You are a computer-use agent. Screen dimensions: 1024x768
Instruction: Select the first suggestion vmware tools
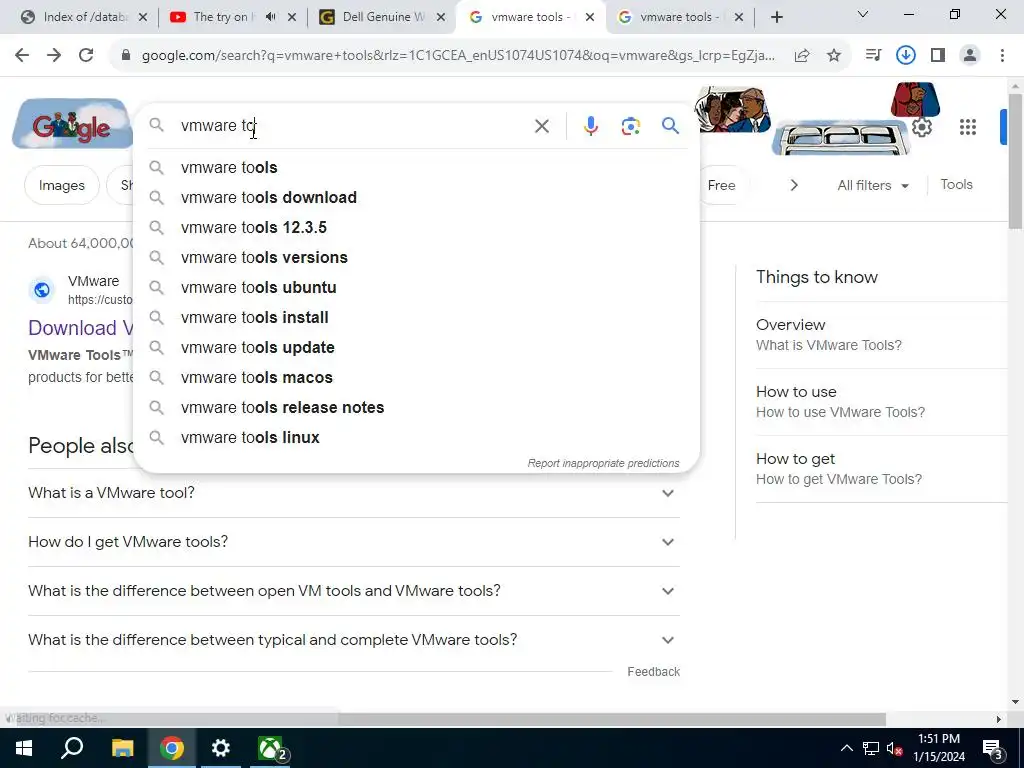pyautogui.click(x=416, y=167)
